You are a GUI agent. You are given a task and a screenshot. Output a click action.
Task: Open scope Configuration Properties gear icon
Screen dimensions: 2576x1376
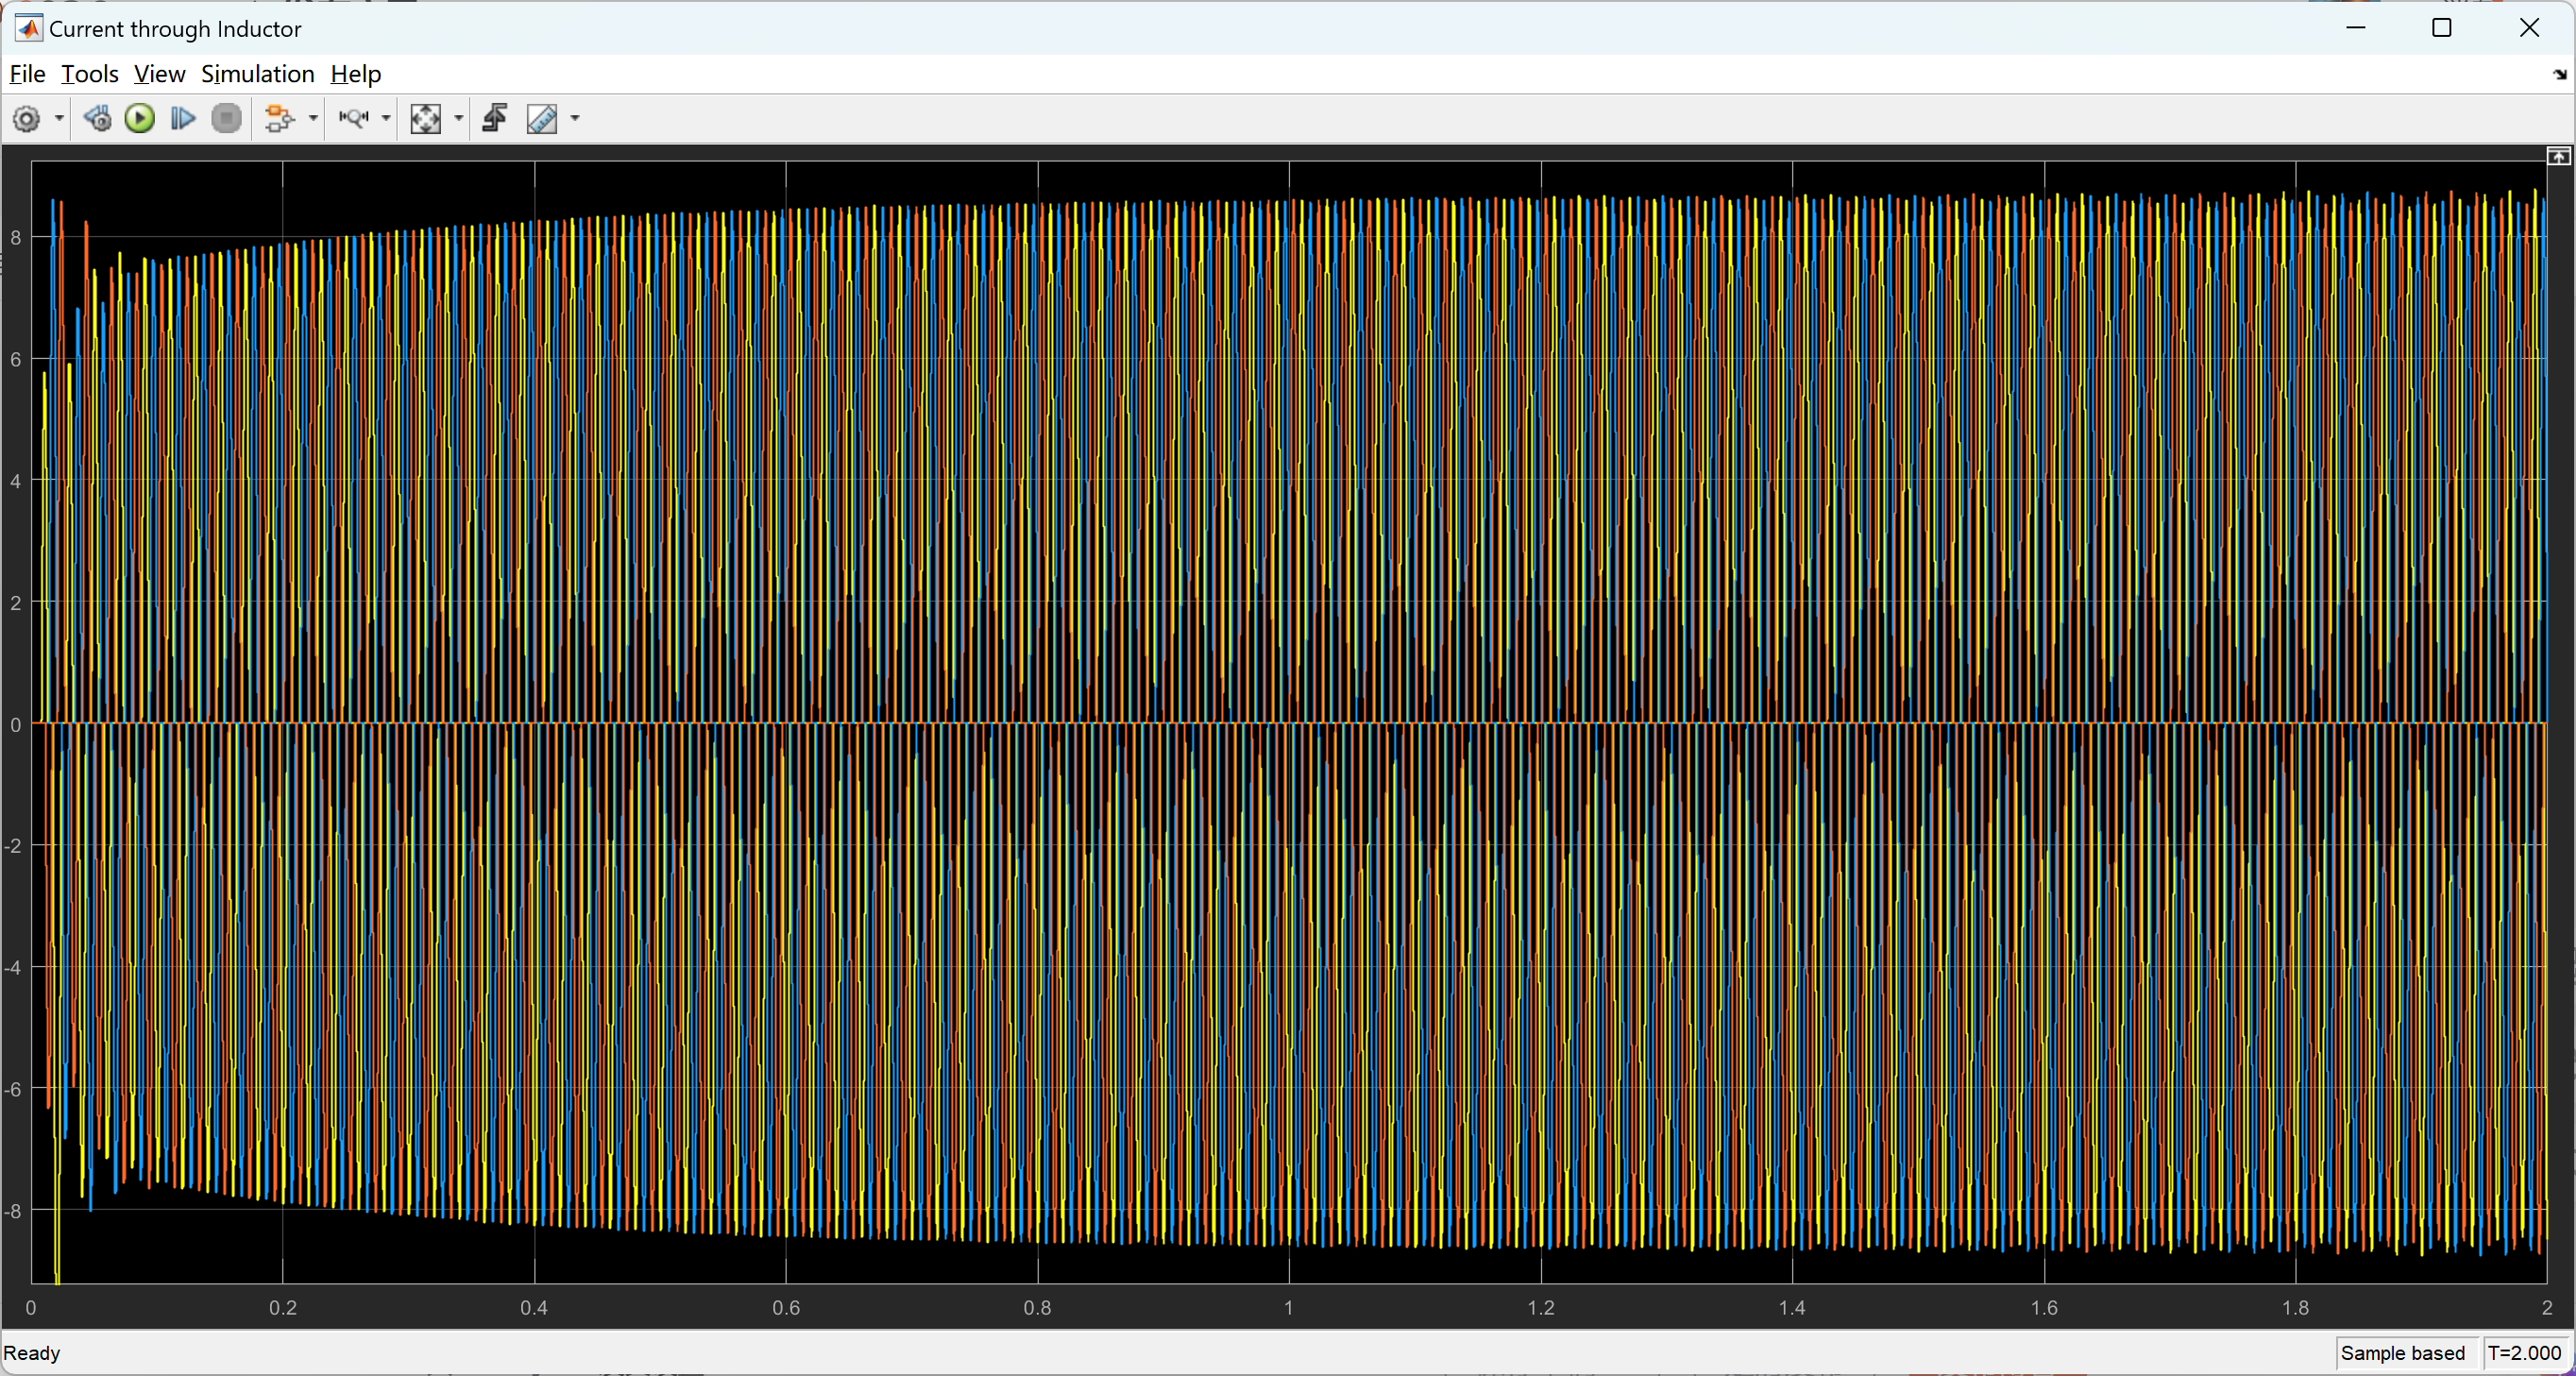(27, 119)
